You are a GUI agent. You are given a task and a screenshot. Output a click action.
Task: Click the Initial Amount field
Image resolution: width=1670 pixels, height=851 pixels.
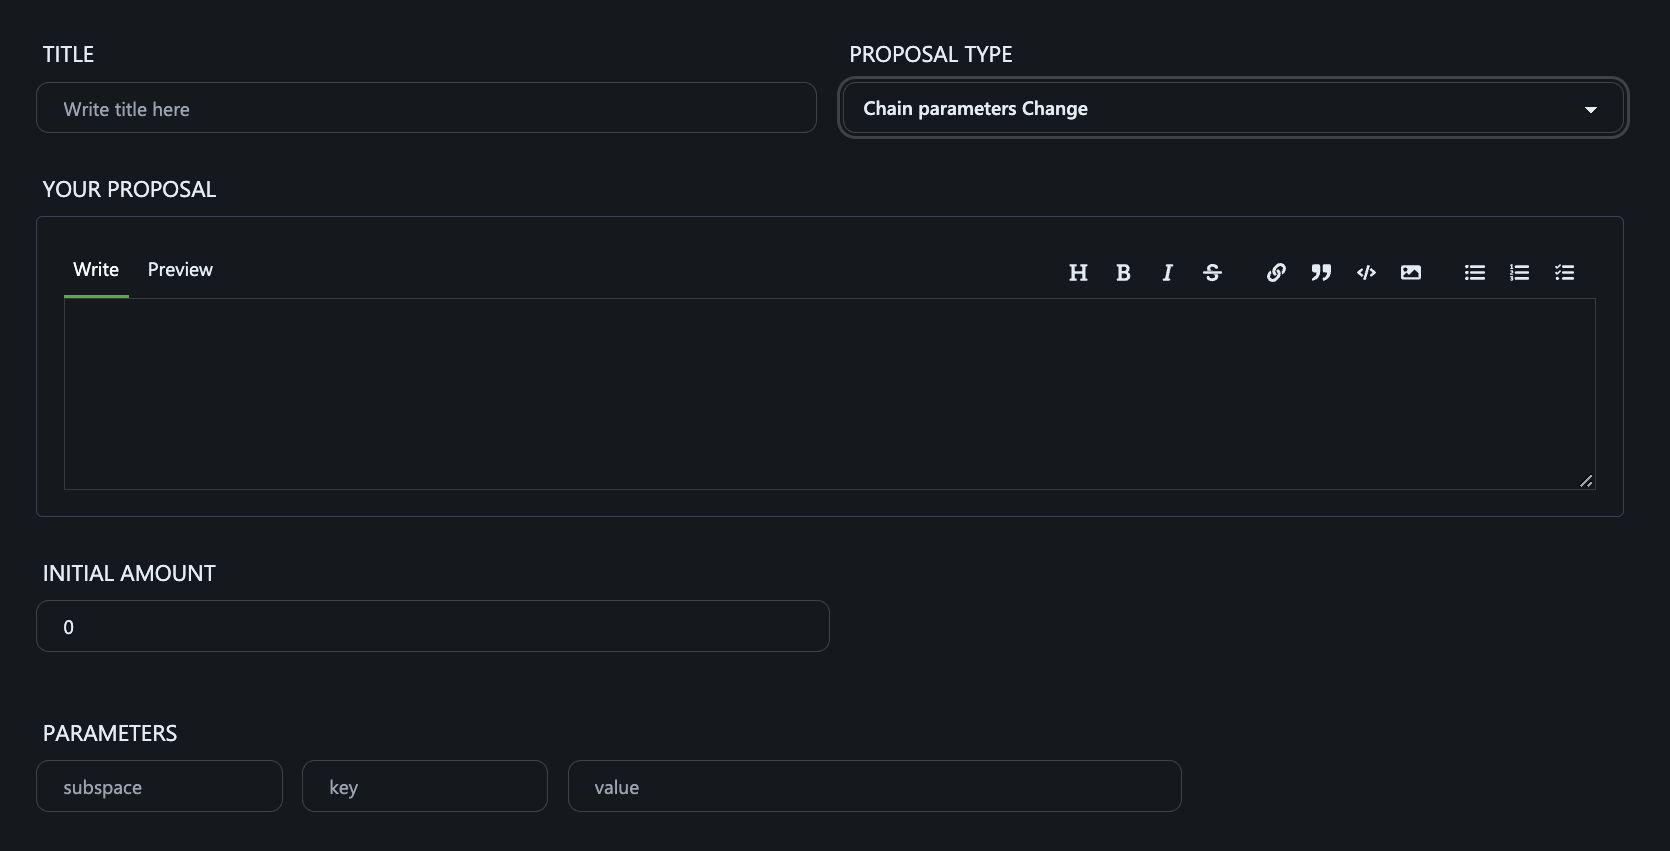[432, 627]
